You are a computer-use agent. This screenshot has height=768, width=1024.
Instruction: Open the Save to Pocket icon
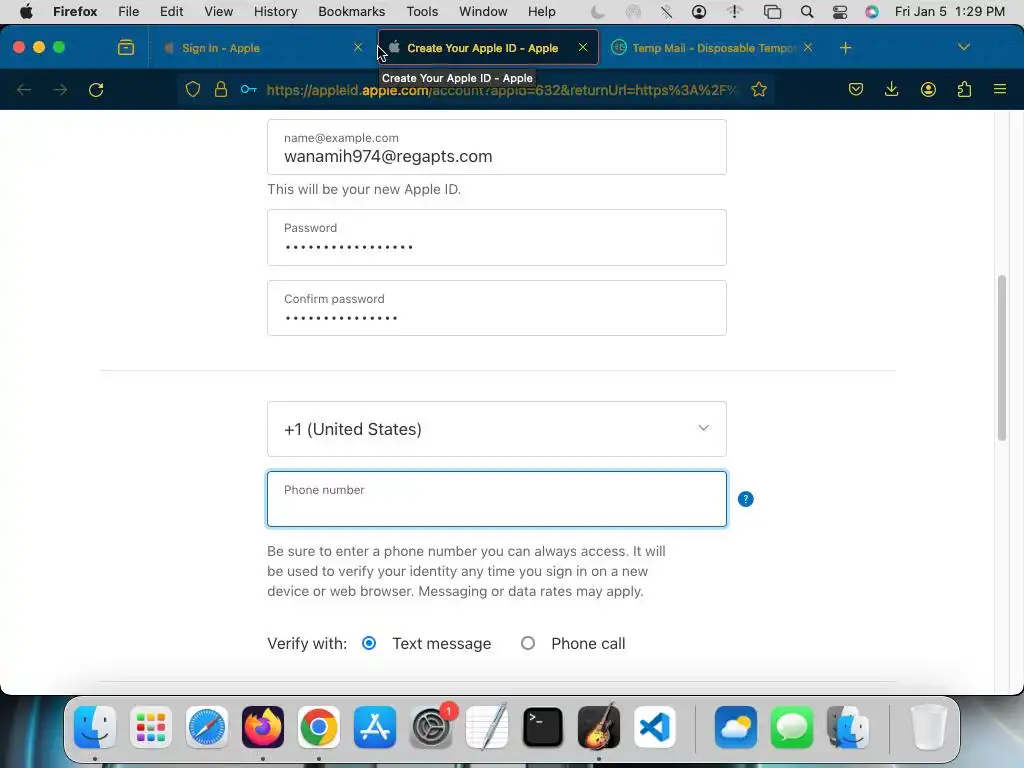click(856, 89)
